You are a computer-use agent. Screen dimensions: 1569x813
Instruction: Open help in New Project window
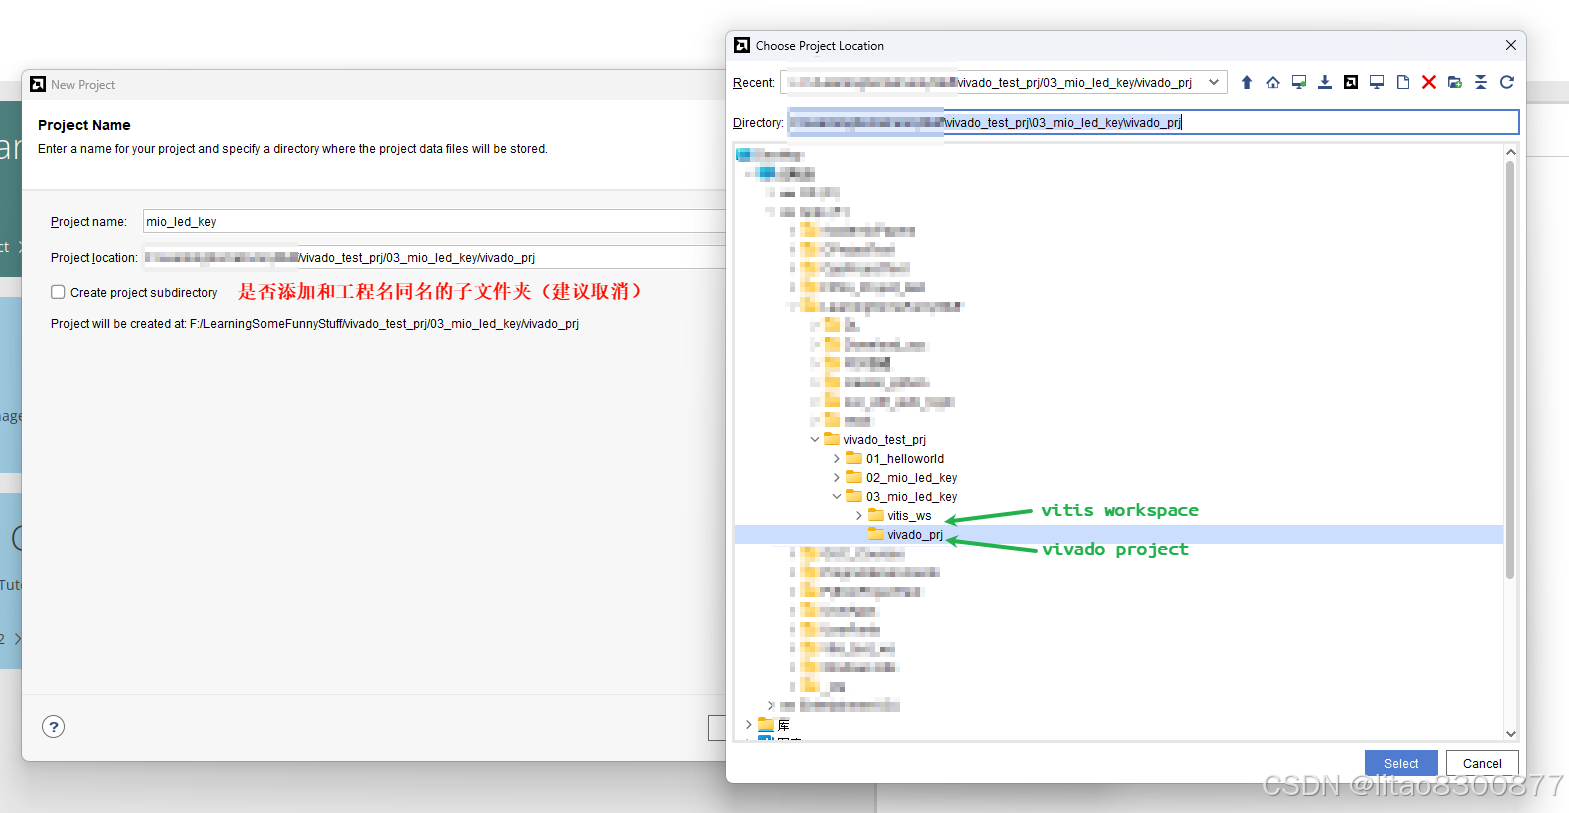54,727
